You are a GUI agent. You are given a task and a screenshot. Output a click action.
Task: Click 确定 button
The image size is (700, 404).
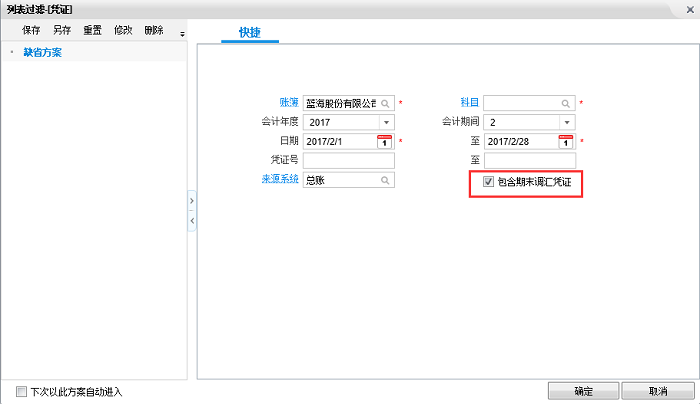pyautogui.click(x=582, y=391)
